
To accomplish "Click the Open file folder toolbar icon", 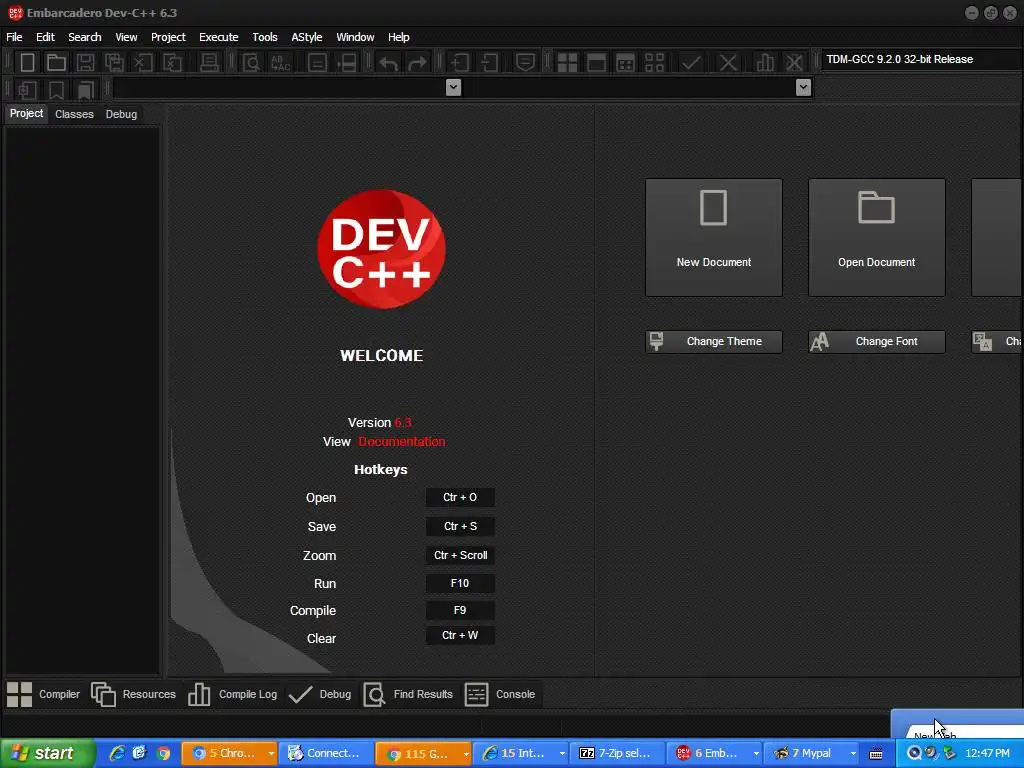I will pyautogui.click(x=56, y=63).
